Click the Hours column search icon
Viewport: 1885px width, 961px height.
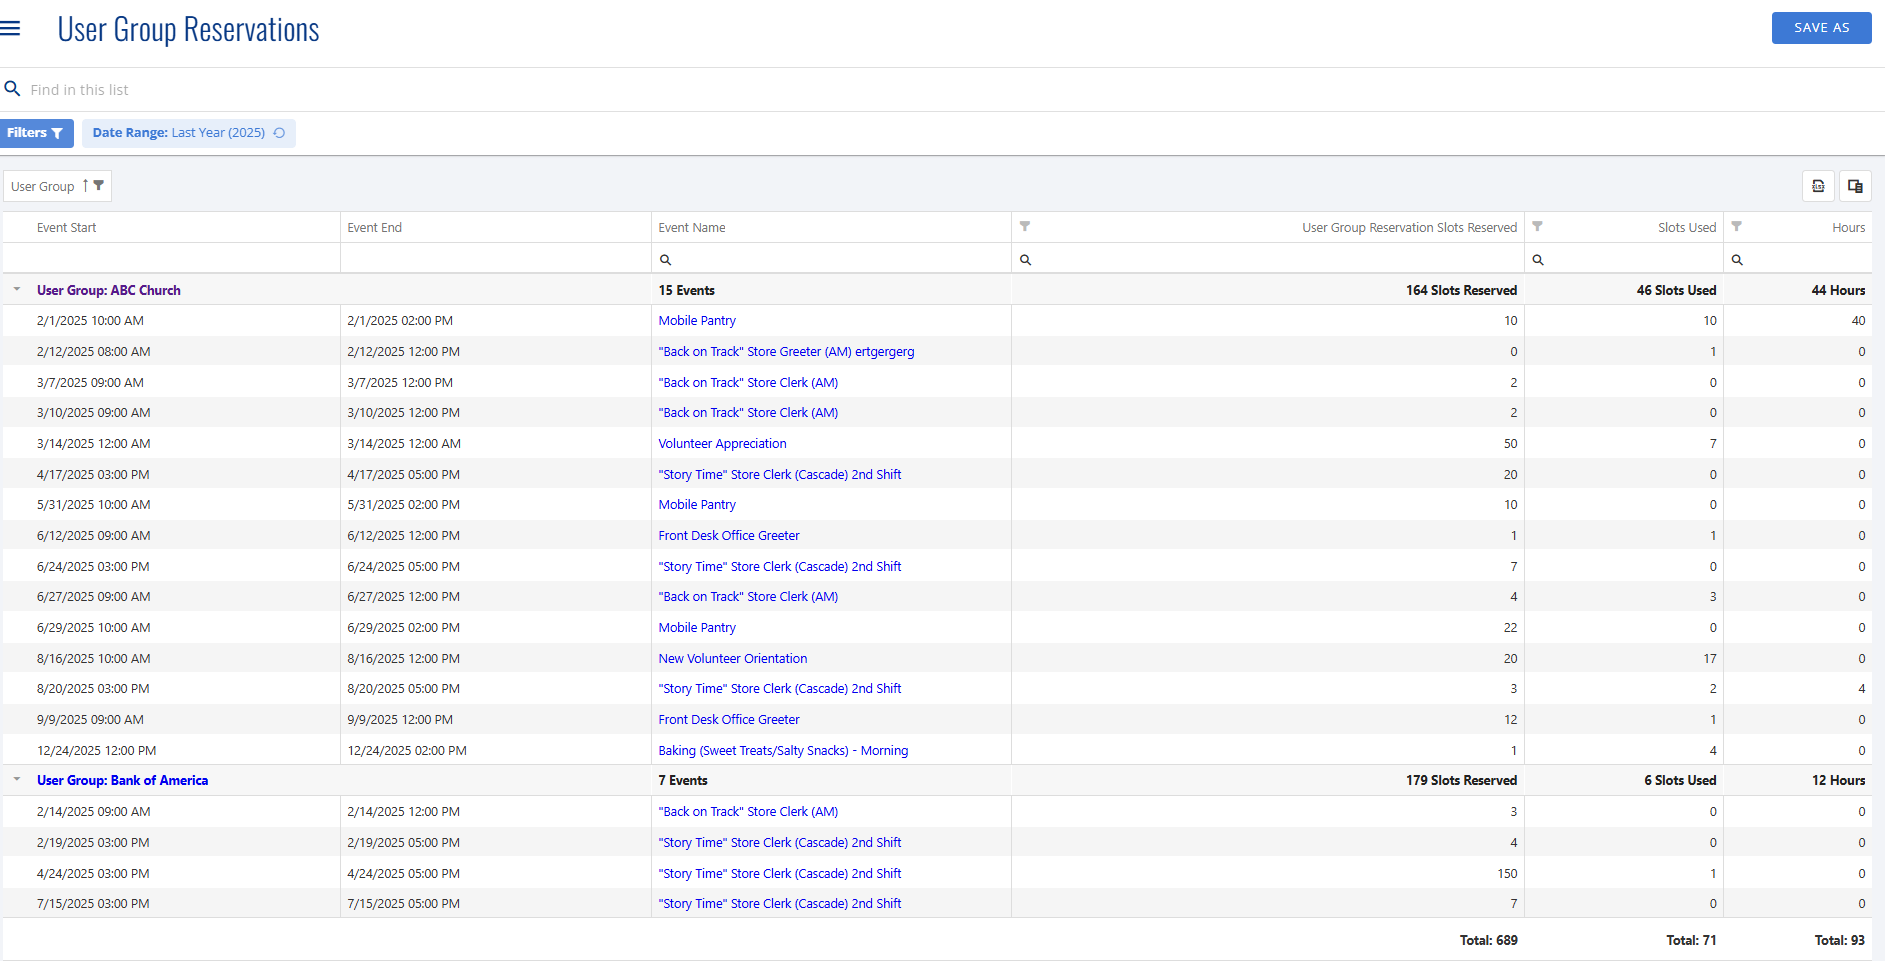click(1737, 260)
